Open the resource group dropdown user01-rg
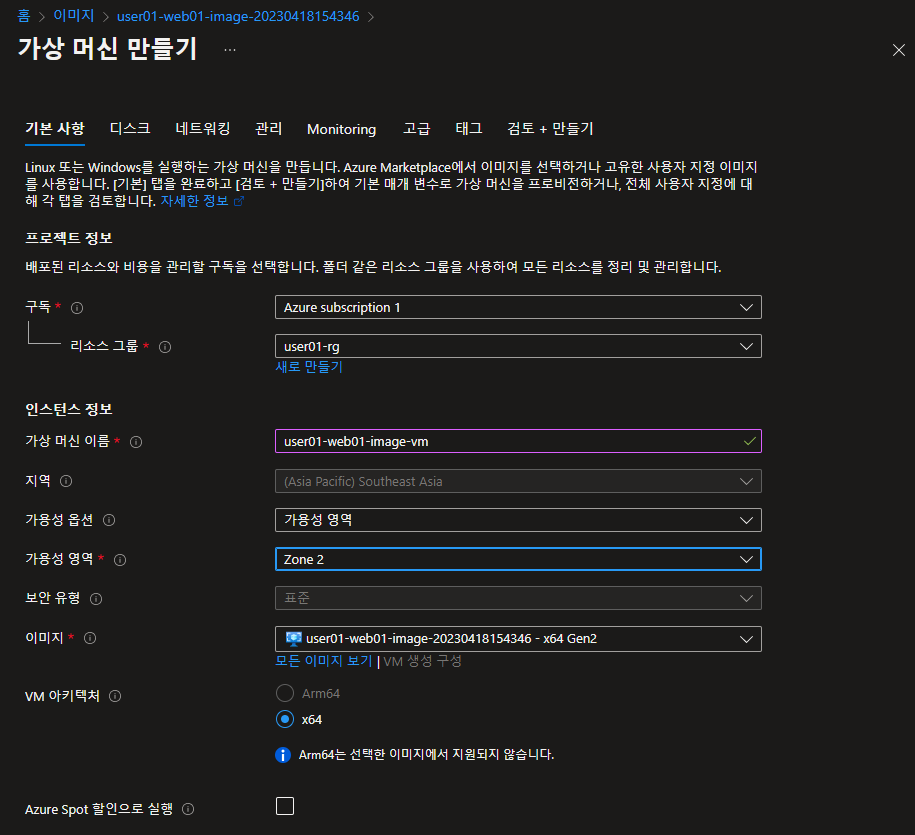Screen dimensions: 915x835 [x=518, y=347]
